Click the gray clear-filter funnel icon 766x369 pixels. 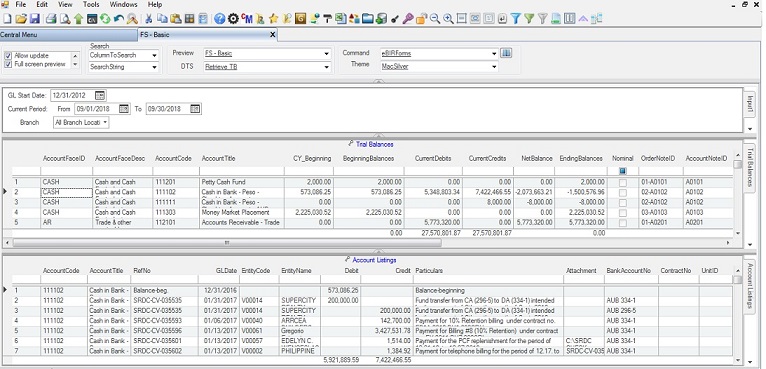pos(542,19)
